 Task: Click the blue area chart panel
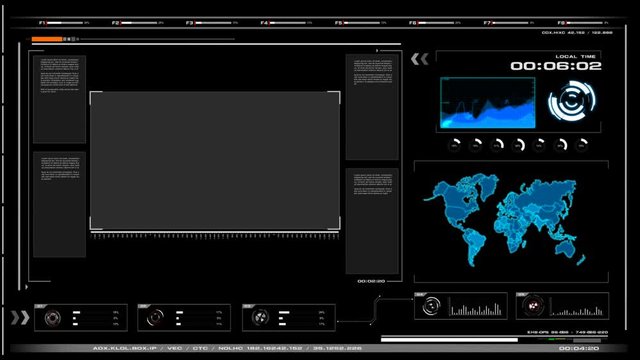488,102
